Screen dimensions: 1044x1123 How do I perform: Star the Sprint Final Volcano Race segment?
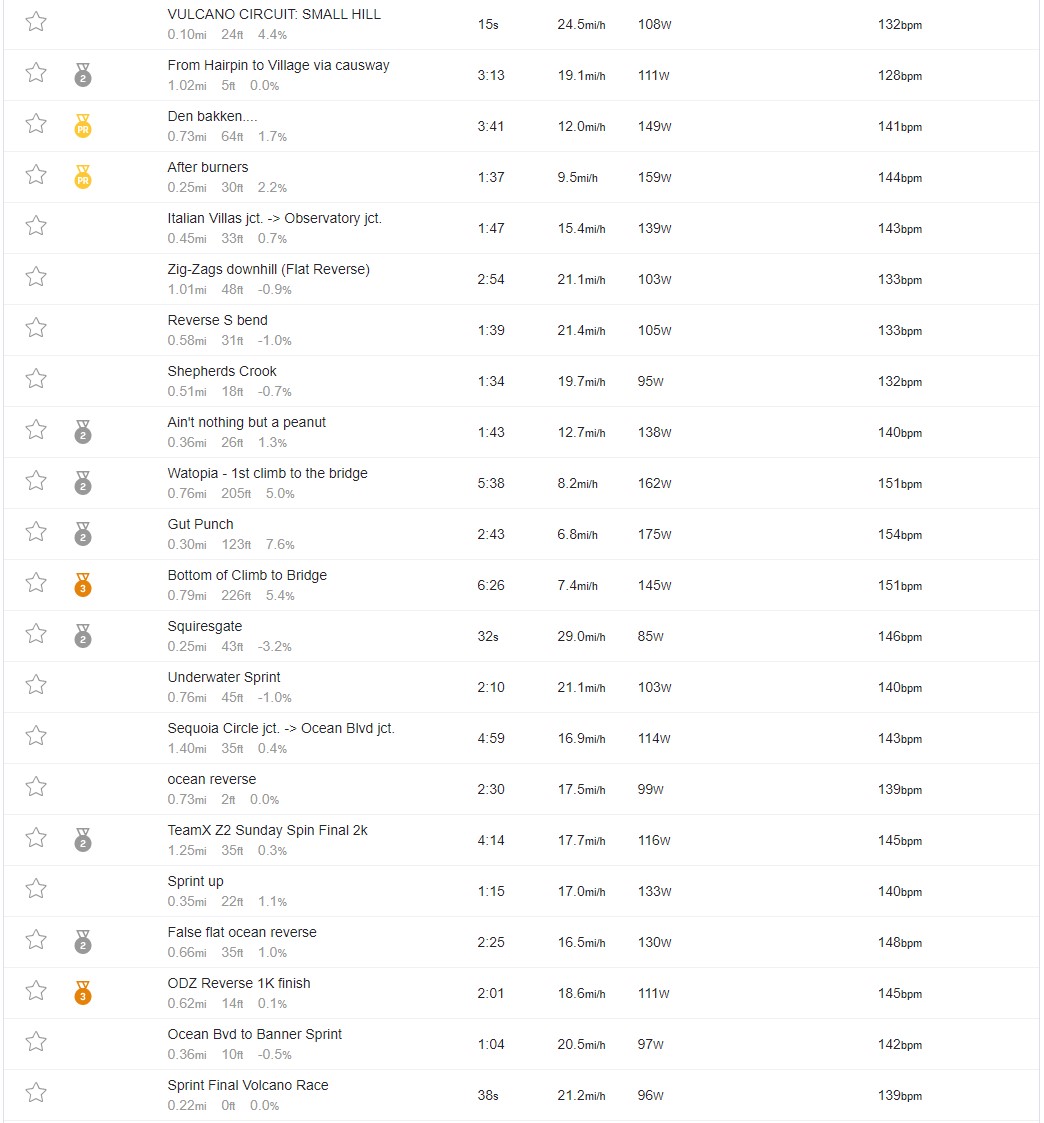pos(36,1093)
